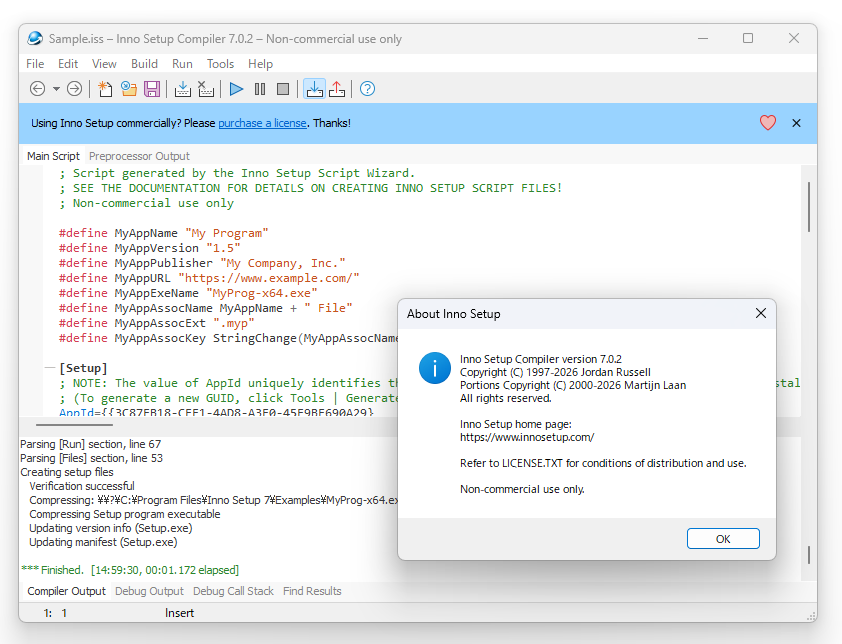This screenshot has width=842, height=644.
Task: Create a new script with the New icon
Action: click(x=105, y=89)
